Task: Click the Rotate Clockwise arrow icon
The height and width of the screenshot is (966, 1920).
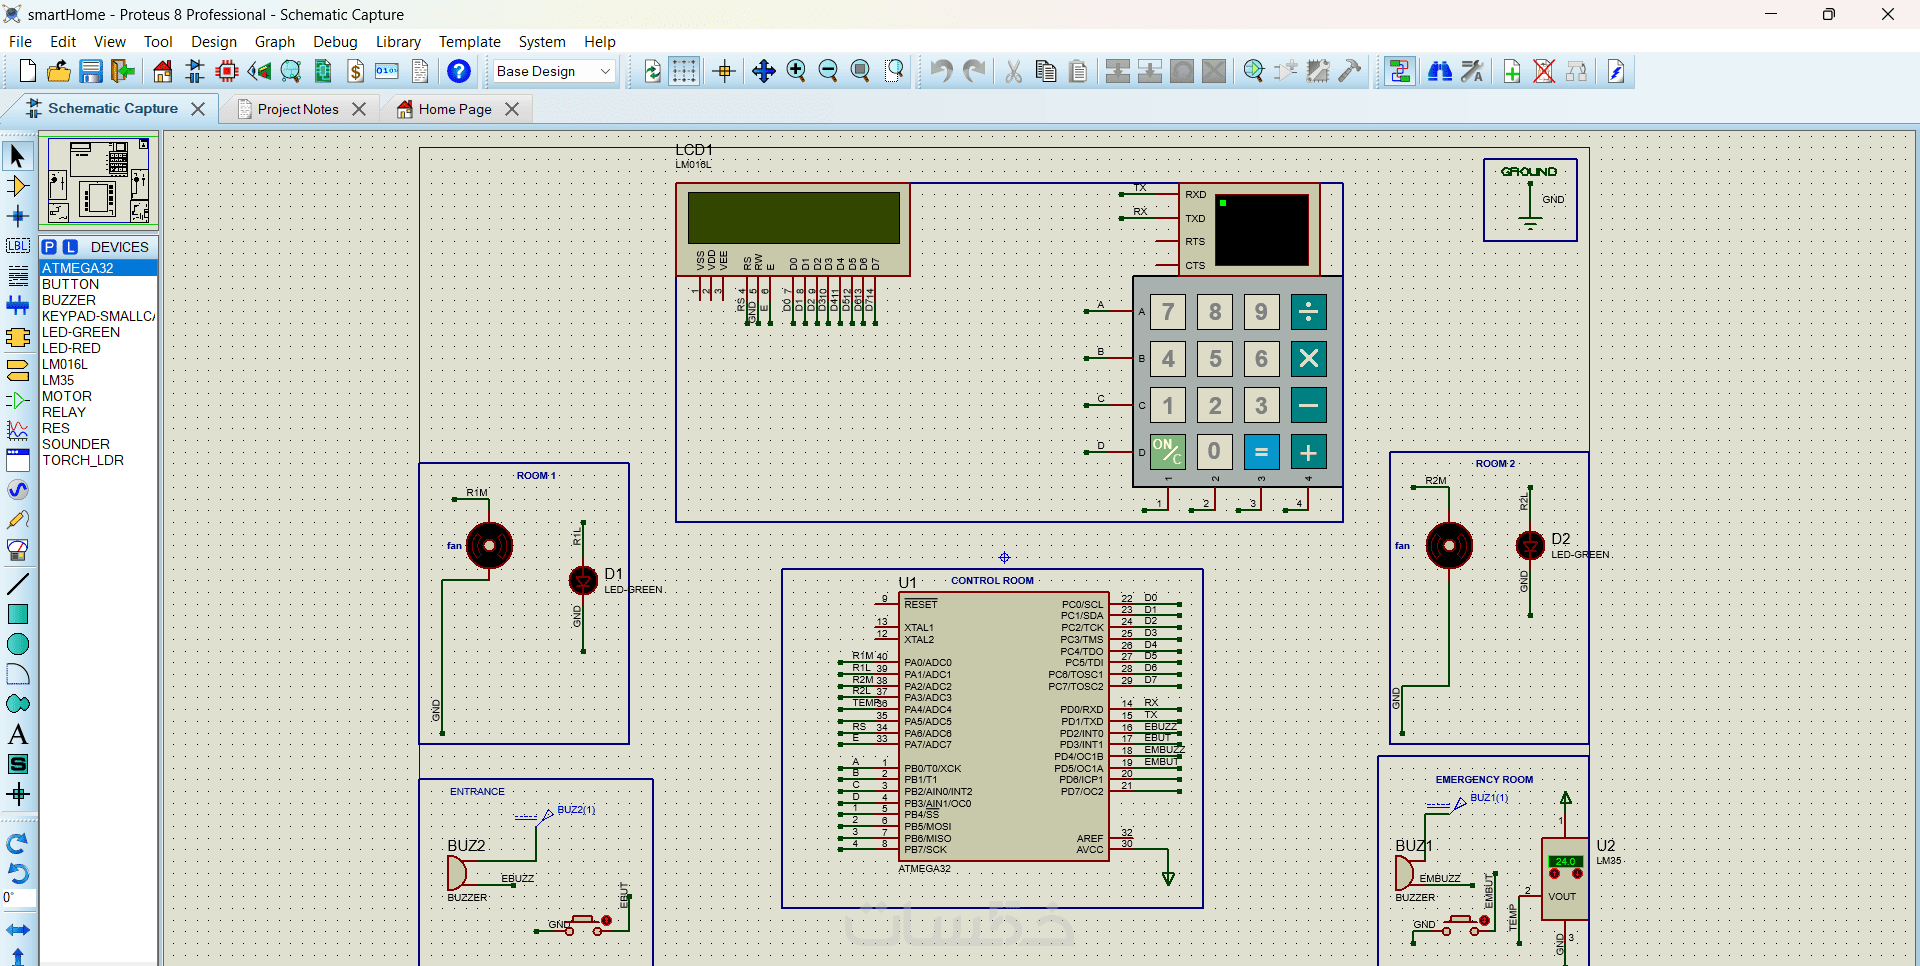Action: (x=17, y=843)
